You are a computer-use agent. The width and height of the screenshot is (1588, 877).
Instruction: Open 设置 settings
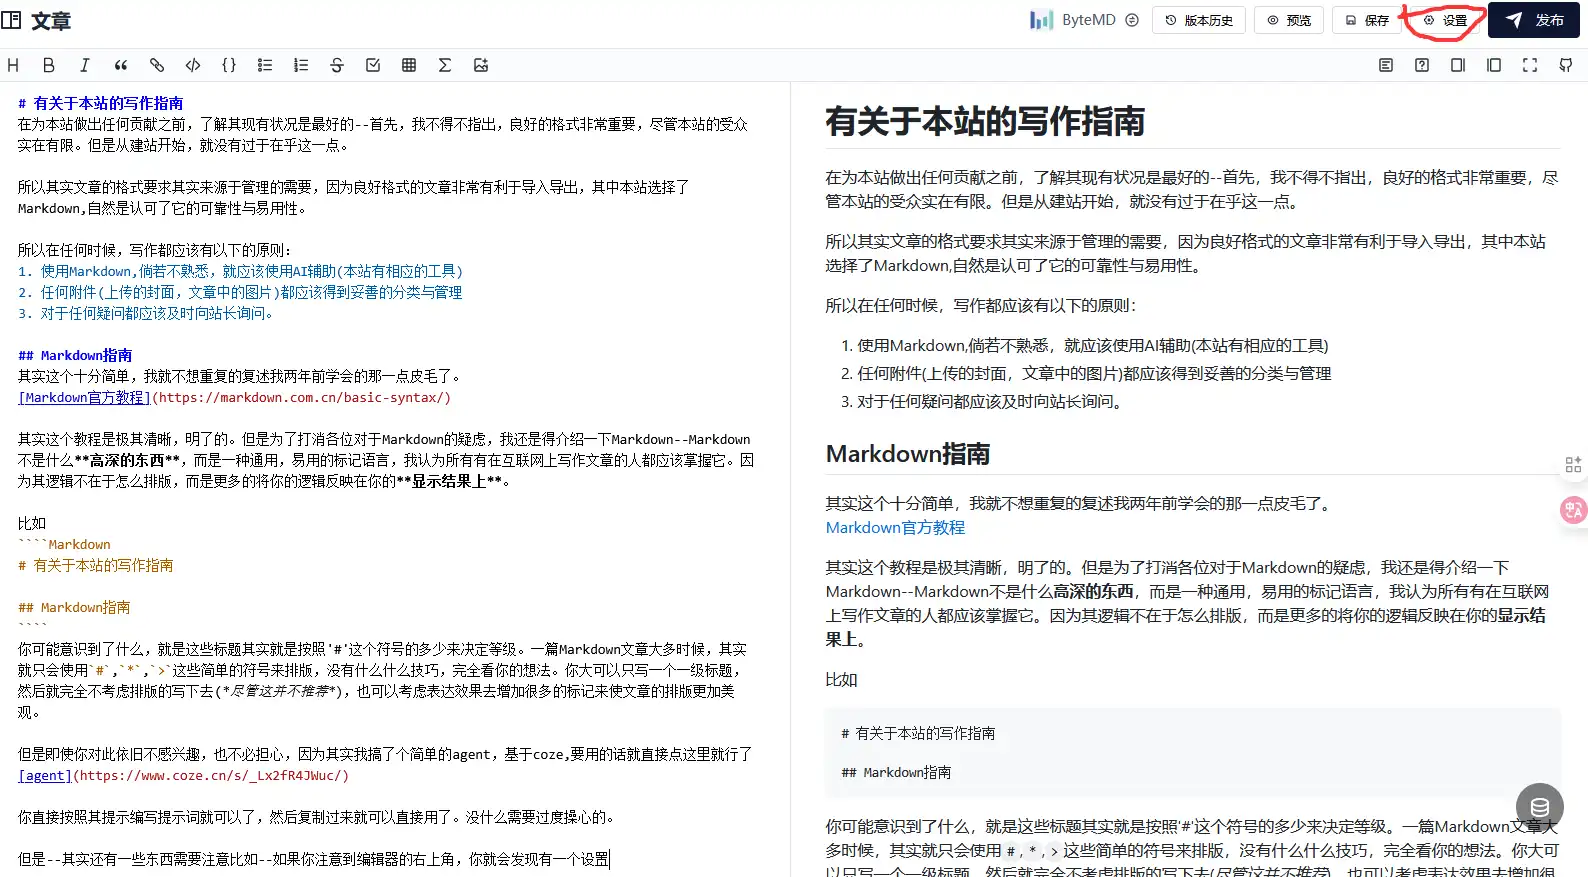(x=1445, y=20)
